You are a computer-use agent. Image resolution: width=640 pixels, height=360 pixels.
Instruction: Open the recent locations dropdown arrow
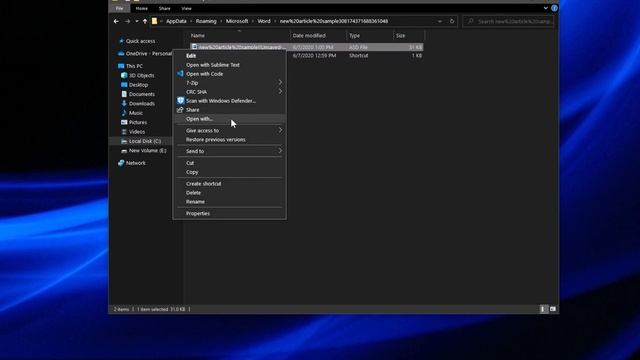tap(137, 21)
